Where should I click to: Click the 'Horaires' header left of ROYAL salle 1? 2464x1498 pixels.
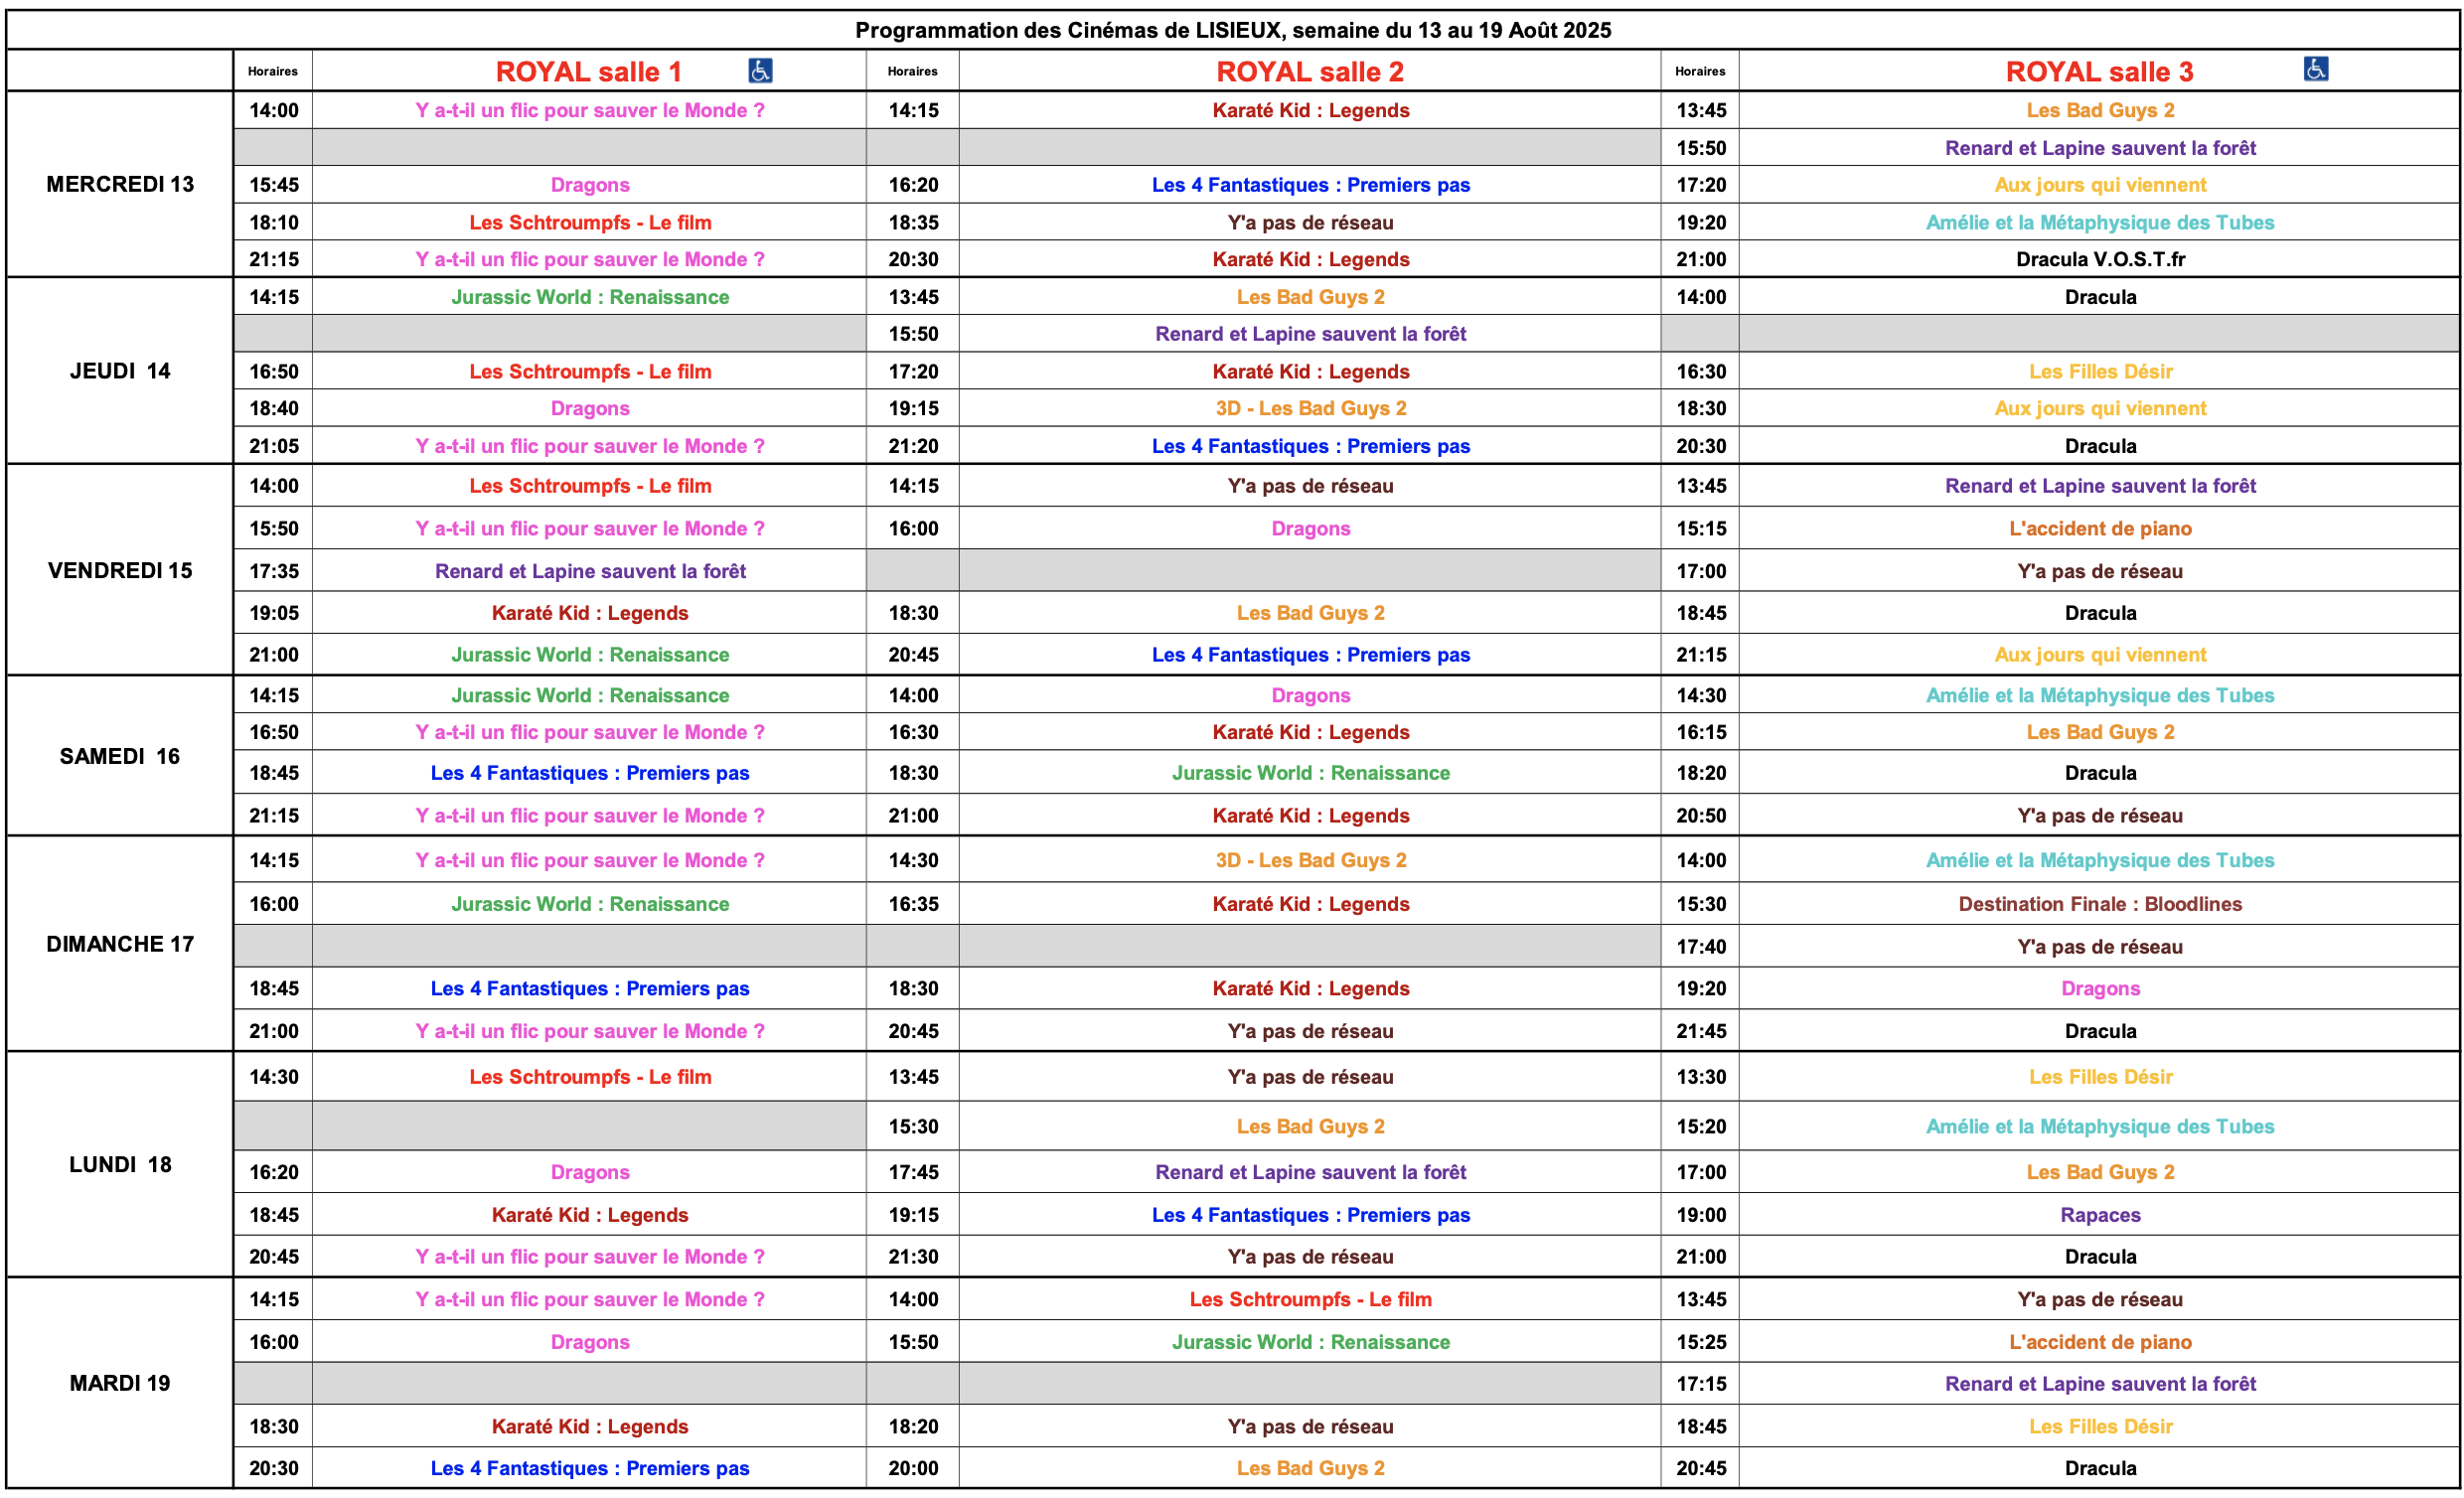click(x=273, y=71)
